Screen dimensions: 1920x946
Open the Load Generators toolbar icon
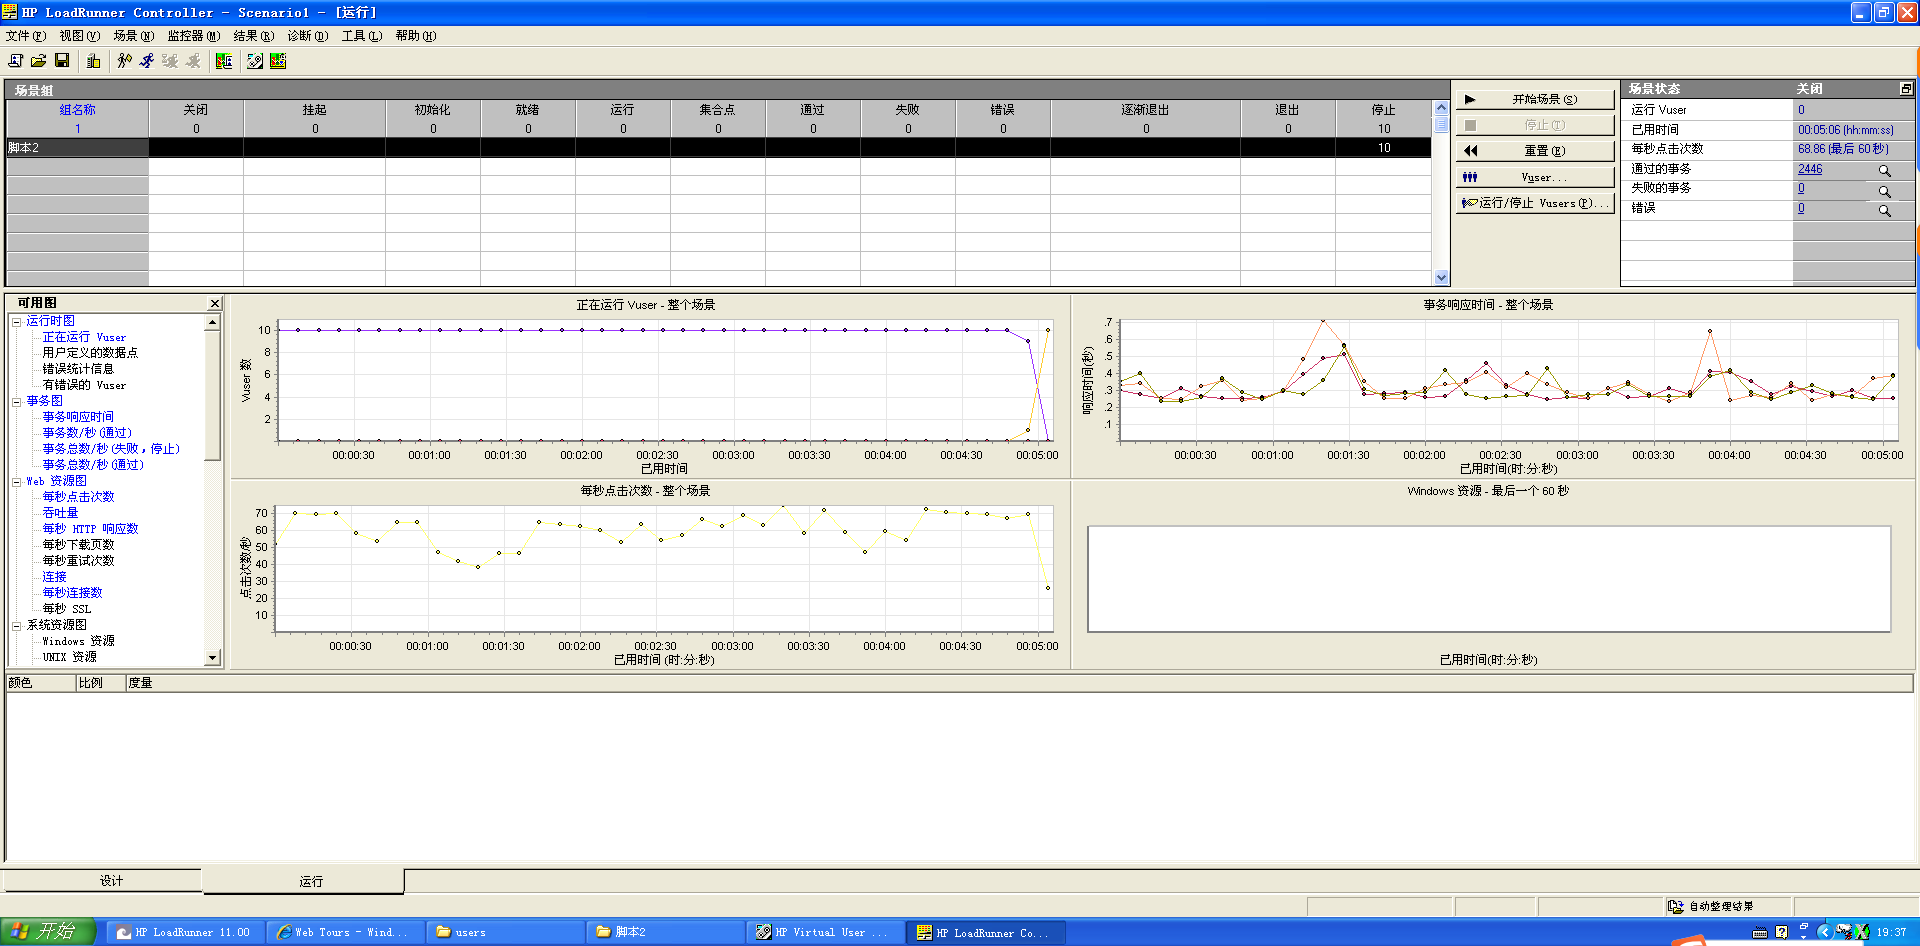[x=93, y=61]
